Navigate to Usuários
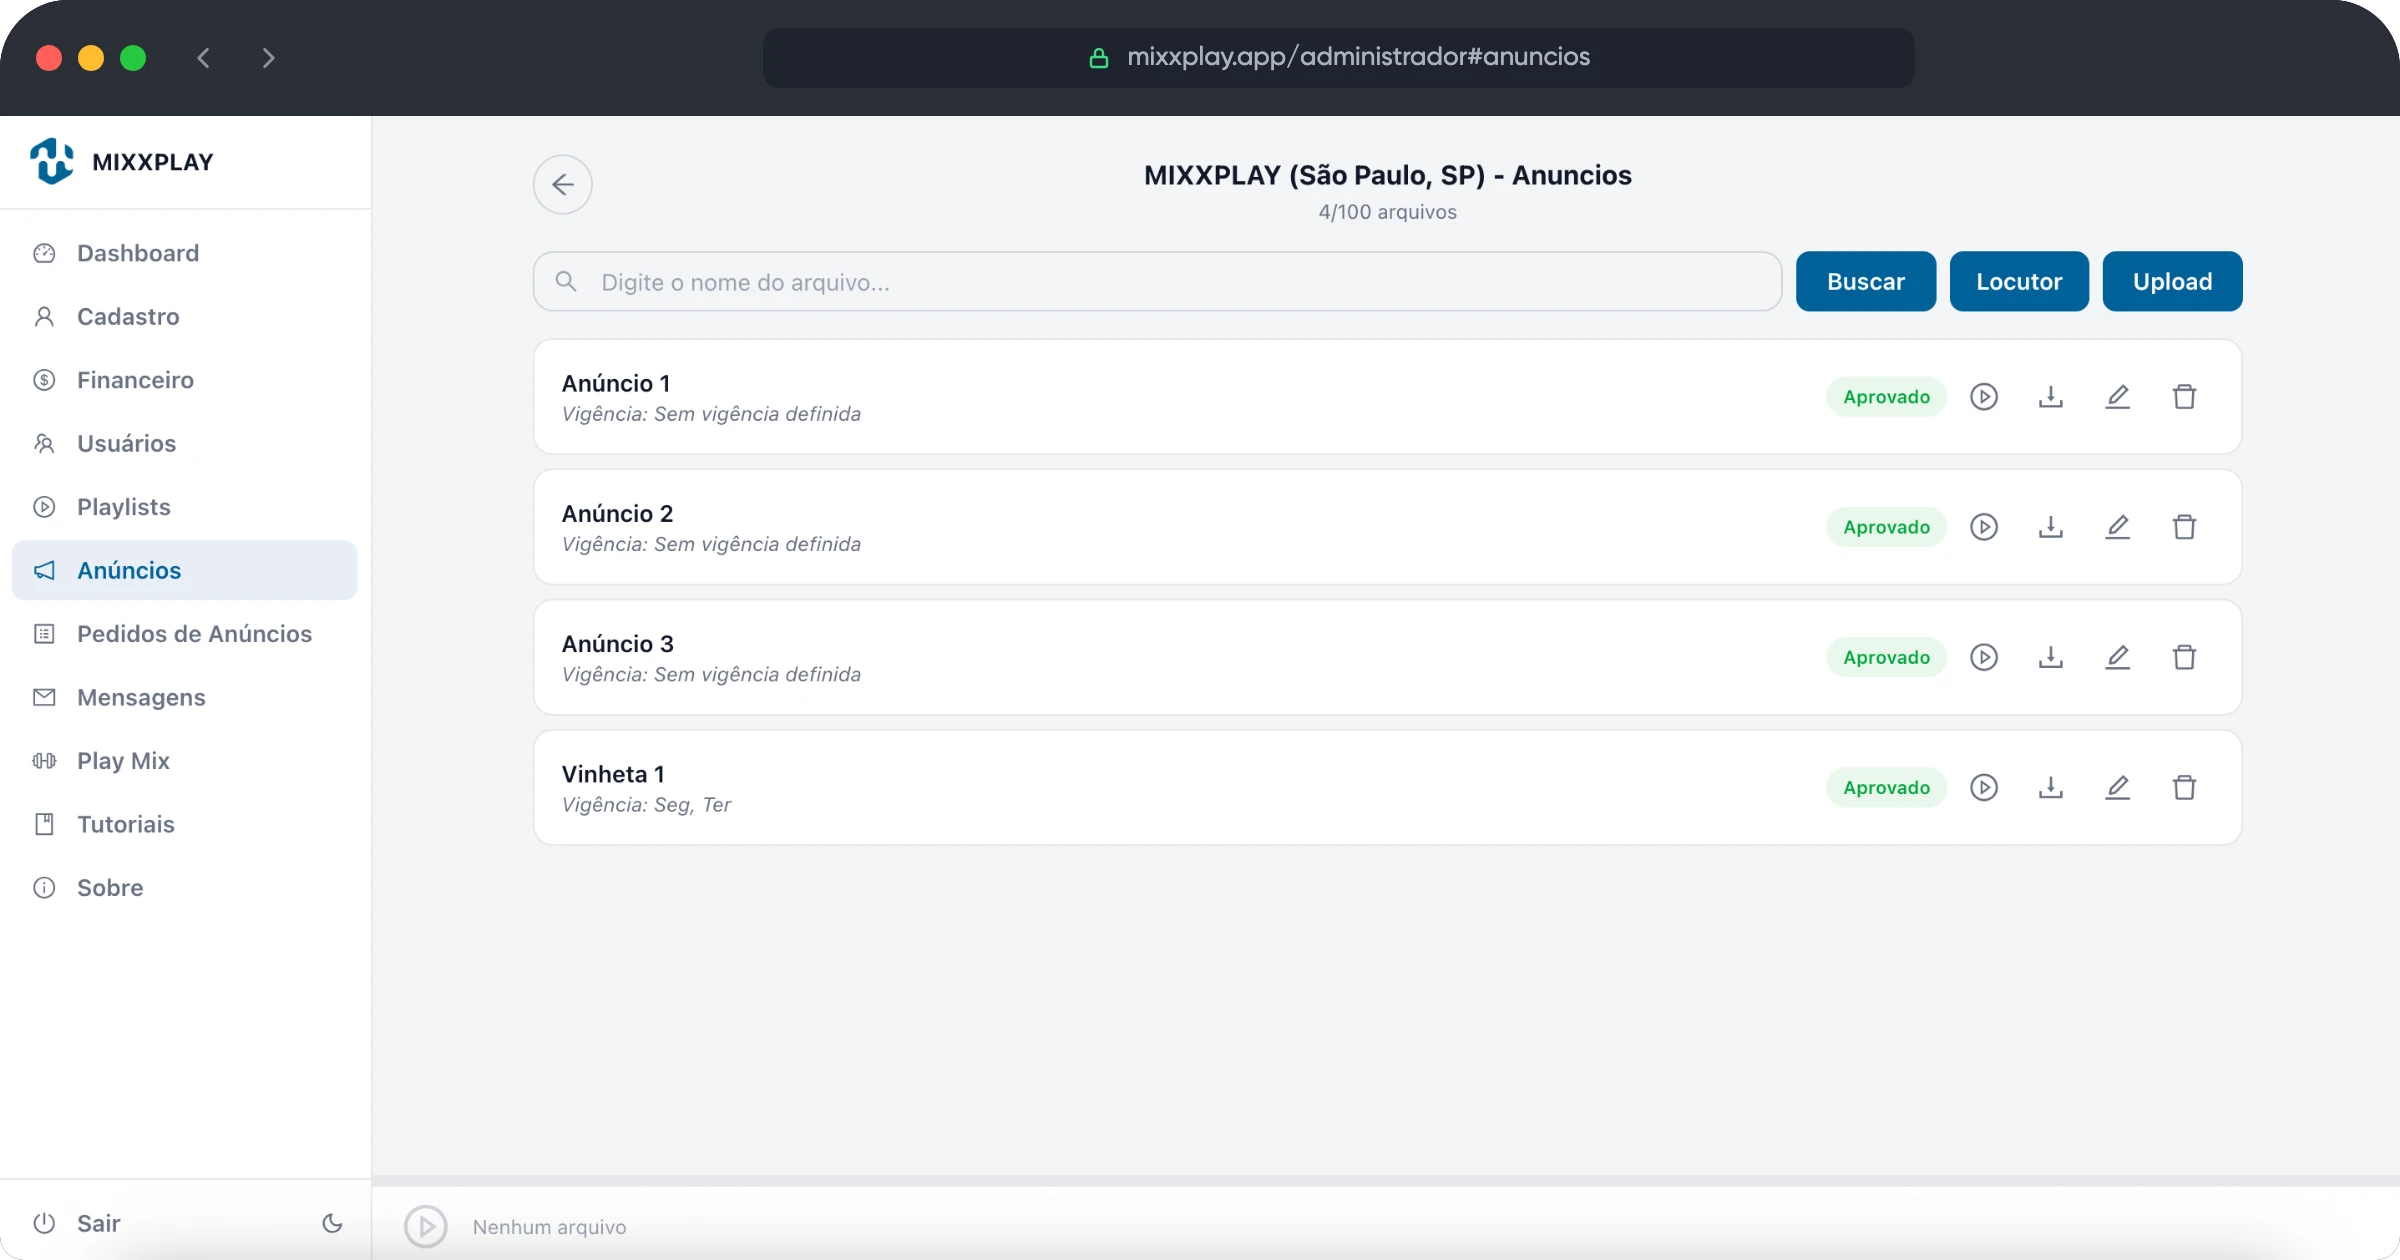This screenshot has height=1260, width=2400. click(x=185, y=444)
